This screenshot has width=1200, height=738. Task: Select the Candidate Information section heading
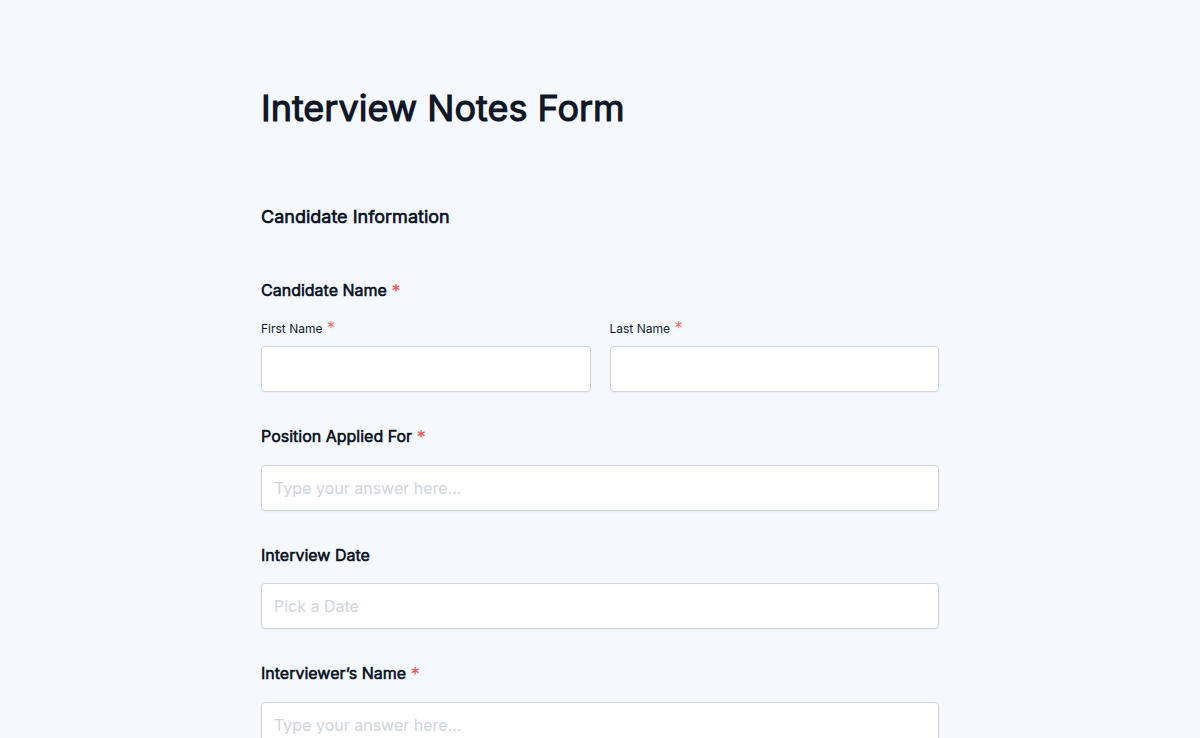coord(355,216)
